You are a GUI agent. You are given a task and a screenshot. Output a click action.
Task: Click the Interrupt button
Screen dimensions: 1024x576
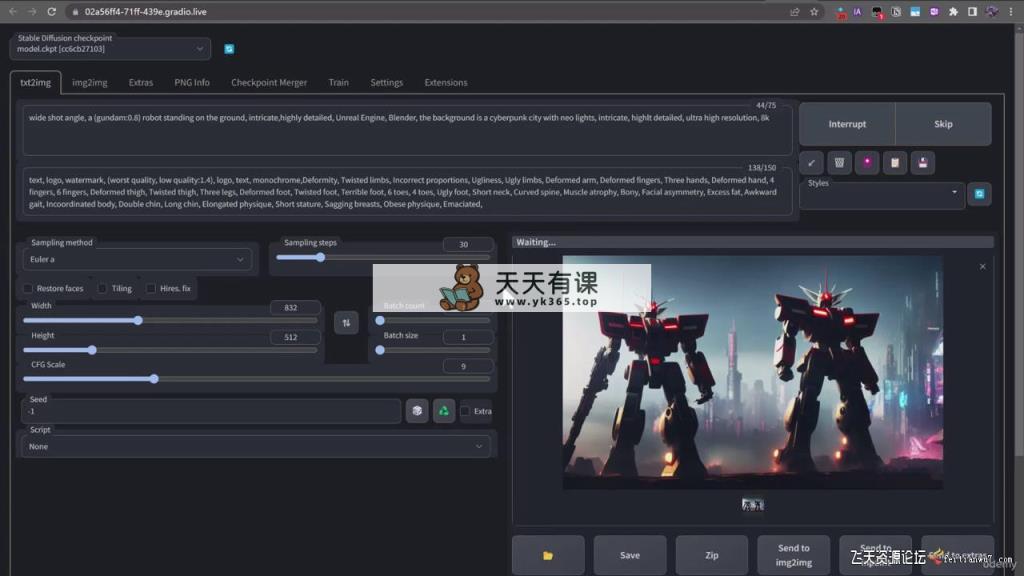coord(847,124)
